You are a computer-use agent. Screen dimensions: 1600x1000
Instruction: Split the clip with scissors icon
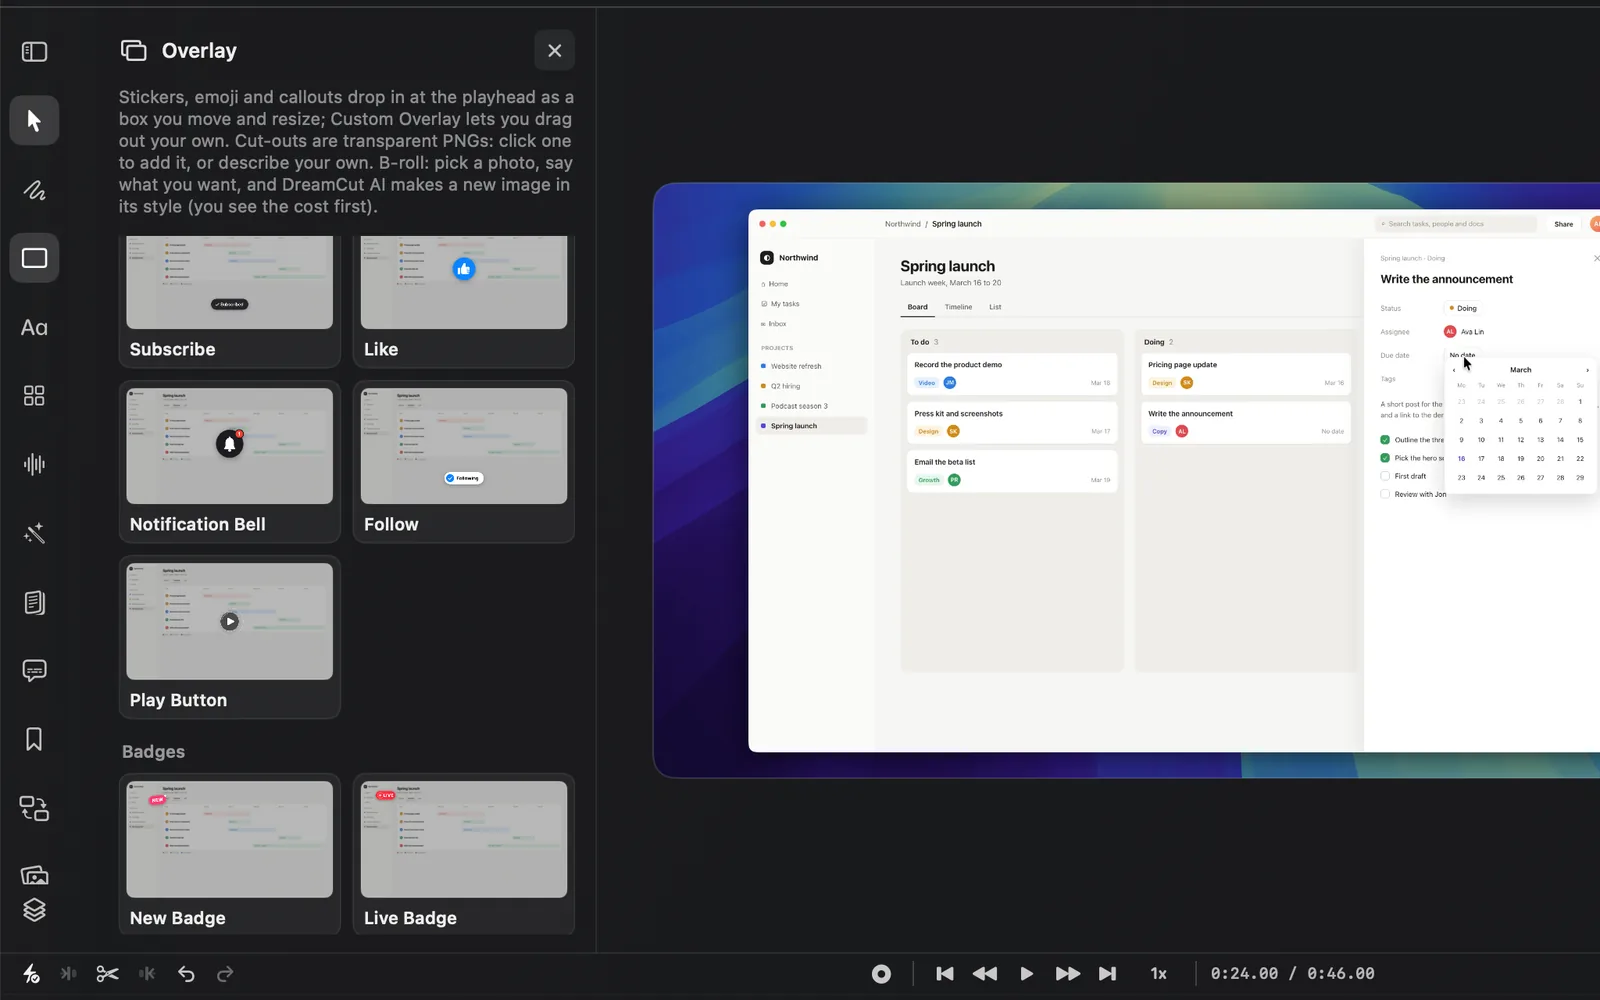[x=107, y=973]
